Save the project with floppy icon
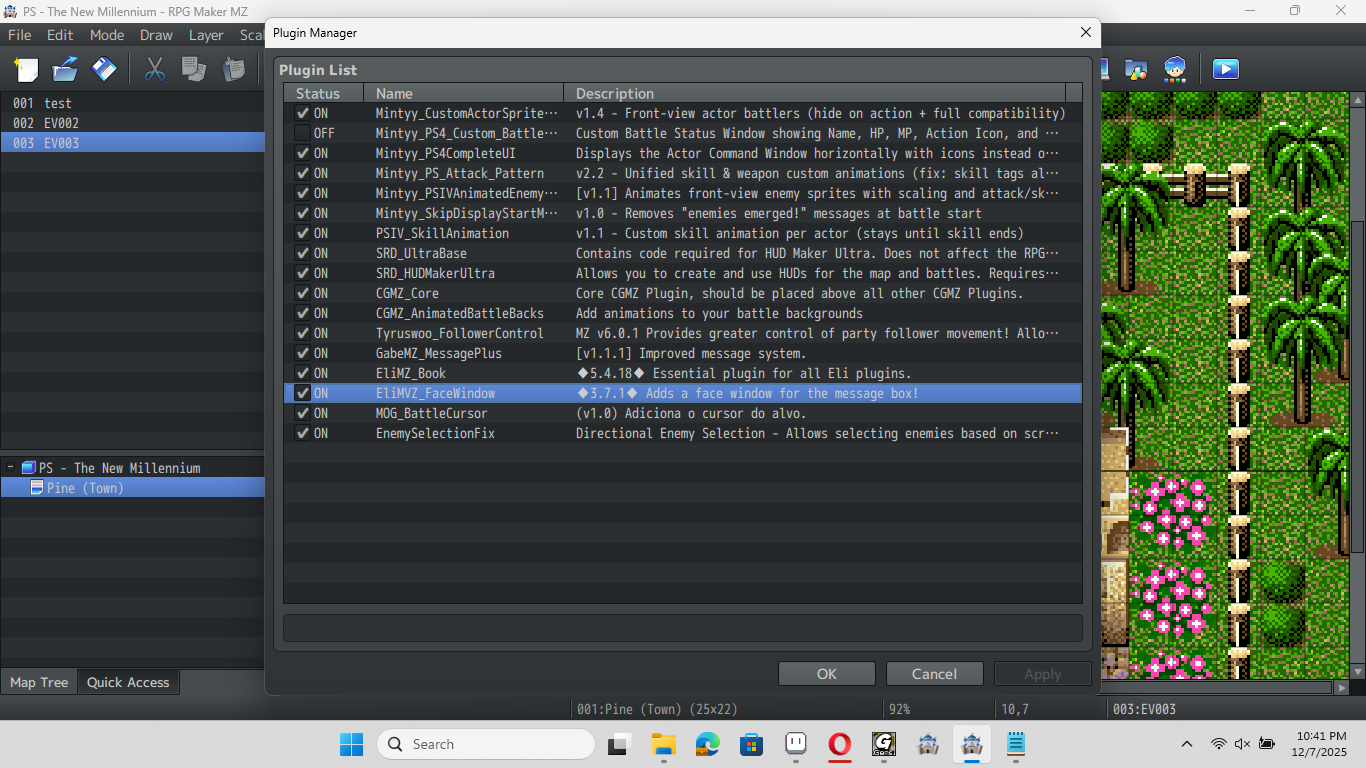Viewport: 1366px width, 768px height. [104, 69]
